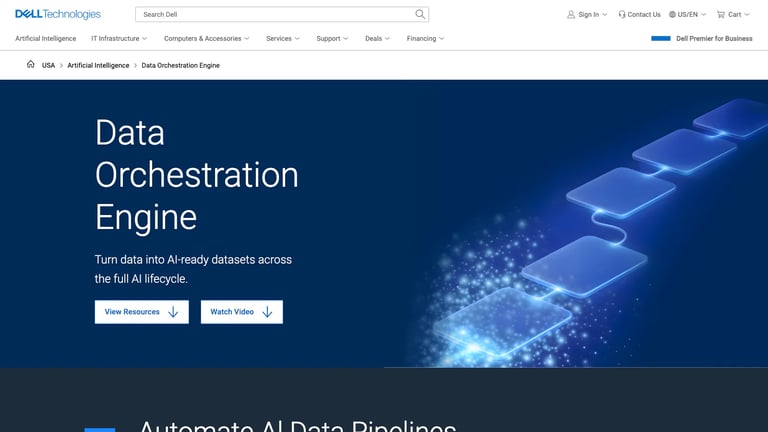Click the Contact Us link text

click(644, 15)
